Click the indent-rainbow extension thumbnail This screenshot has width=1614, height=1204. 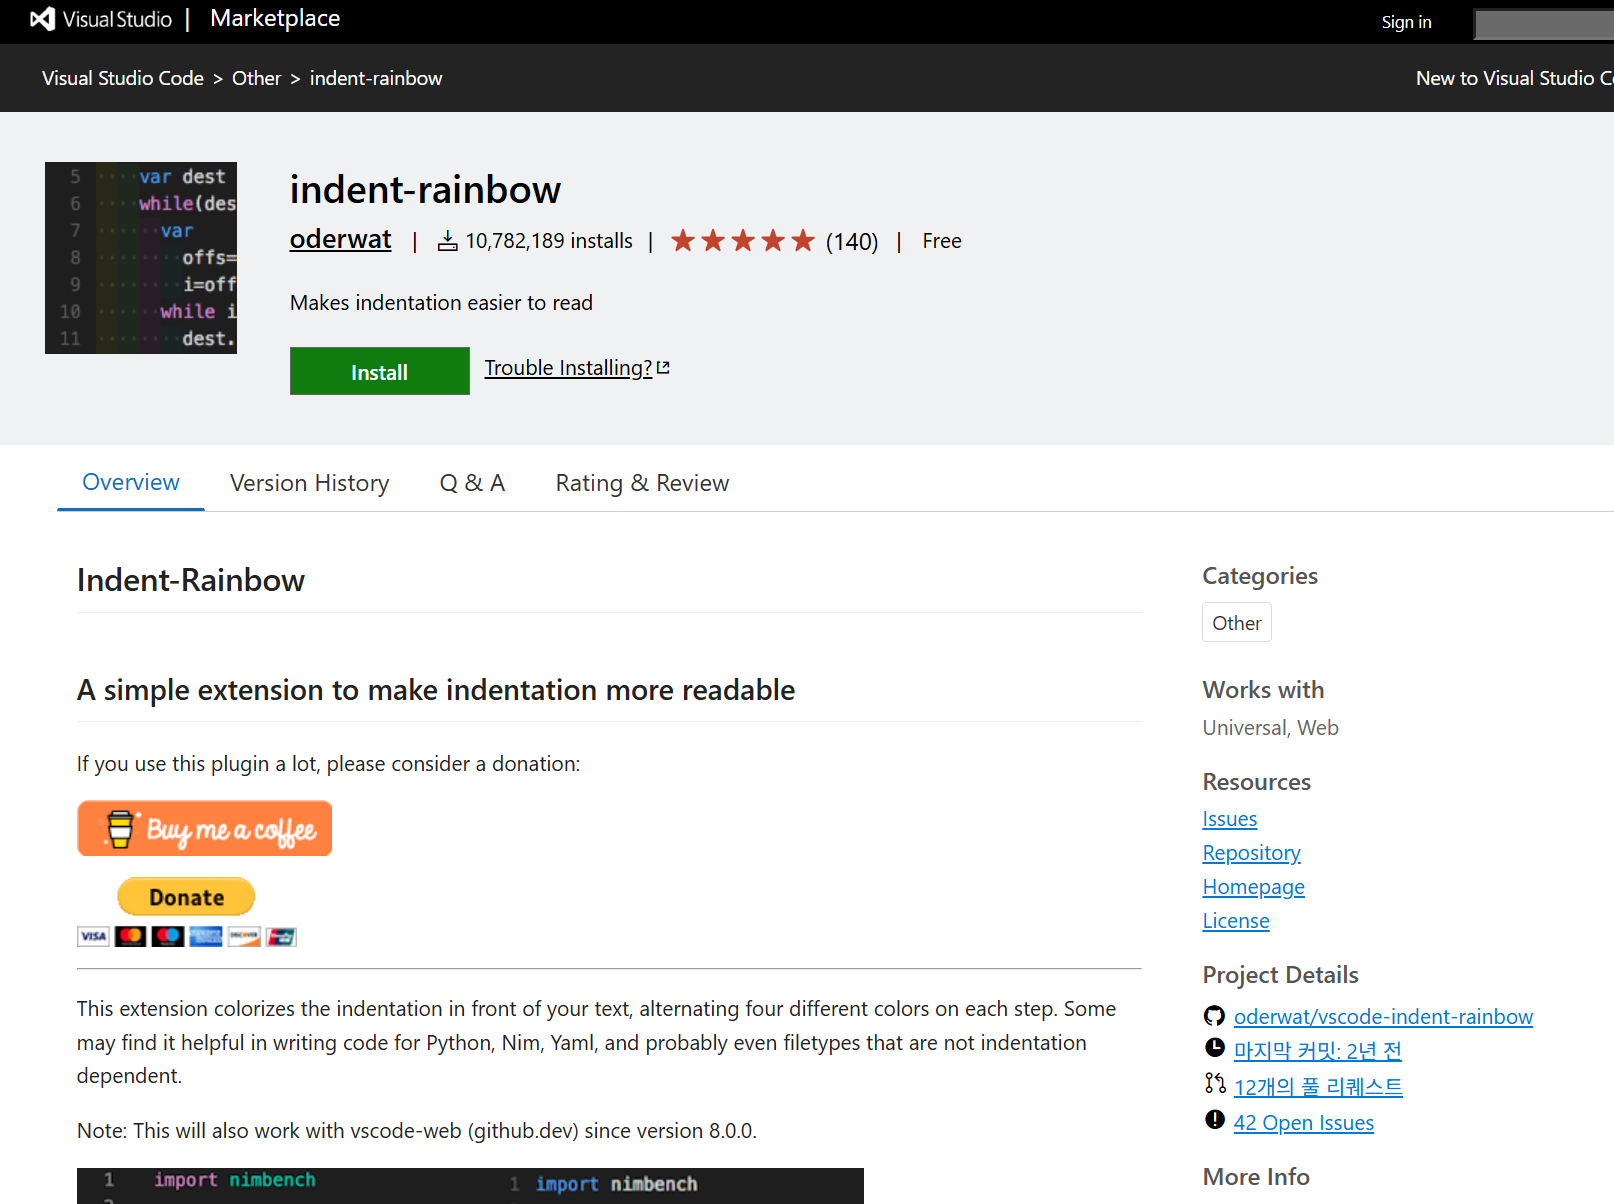tap(141, 258)
